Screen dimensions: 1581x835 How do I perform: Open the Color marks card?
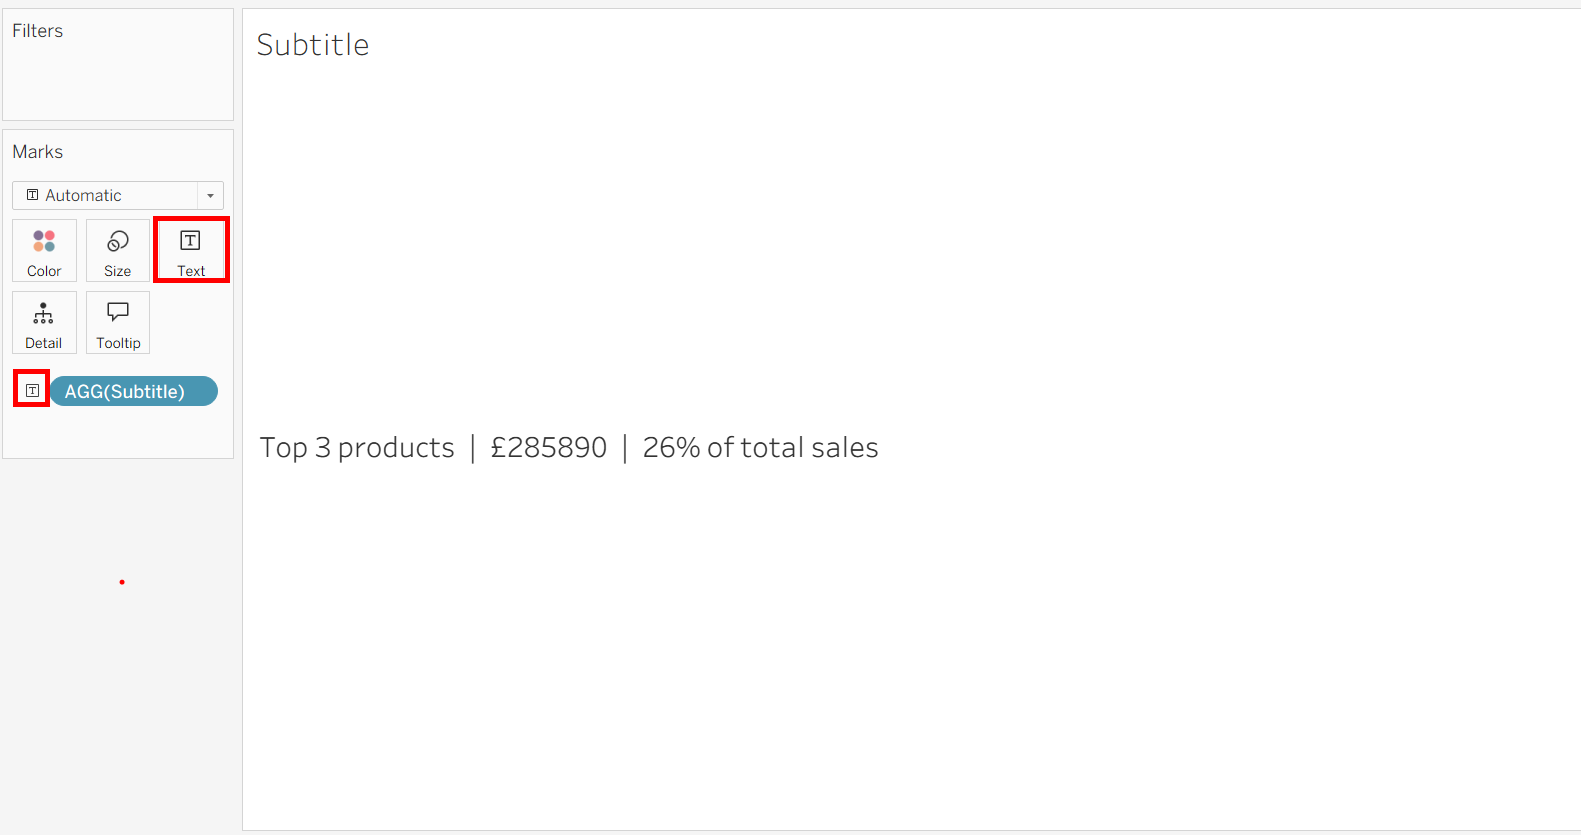pyautogui.click(x=44, y=250)
